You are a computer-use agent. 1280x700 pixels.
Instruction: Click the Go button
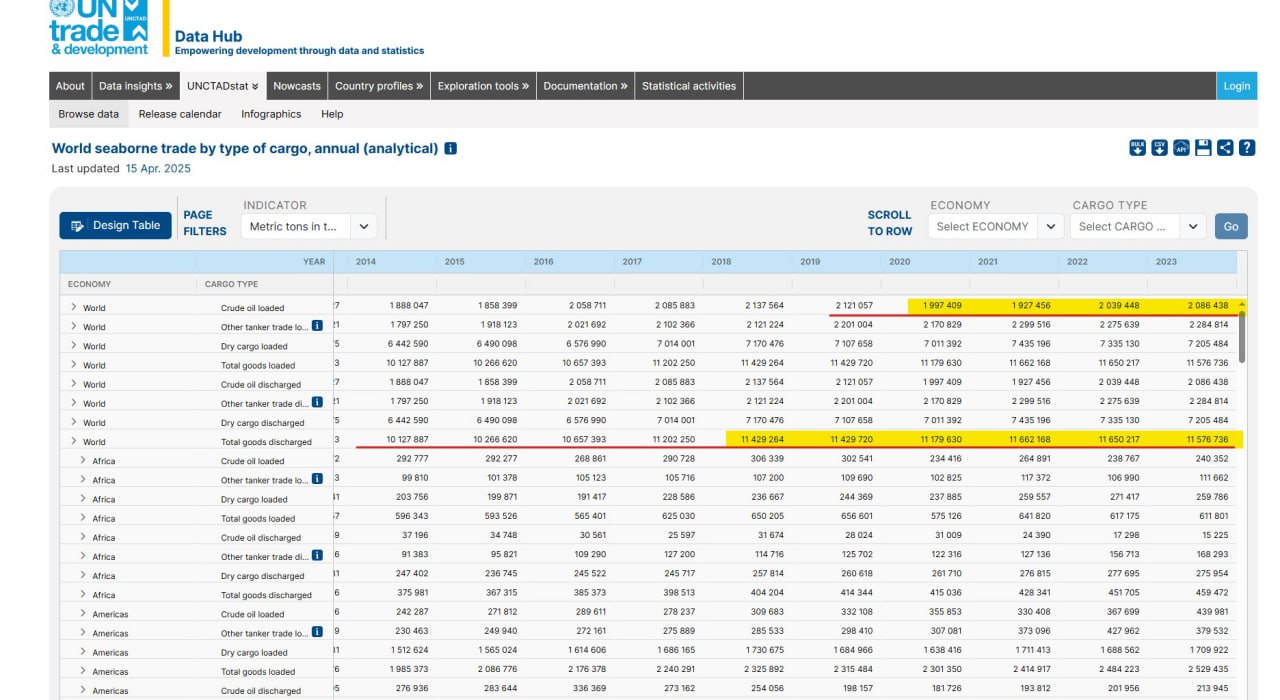click(1231, 226)
